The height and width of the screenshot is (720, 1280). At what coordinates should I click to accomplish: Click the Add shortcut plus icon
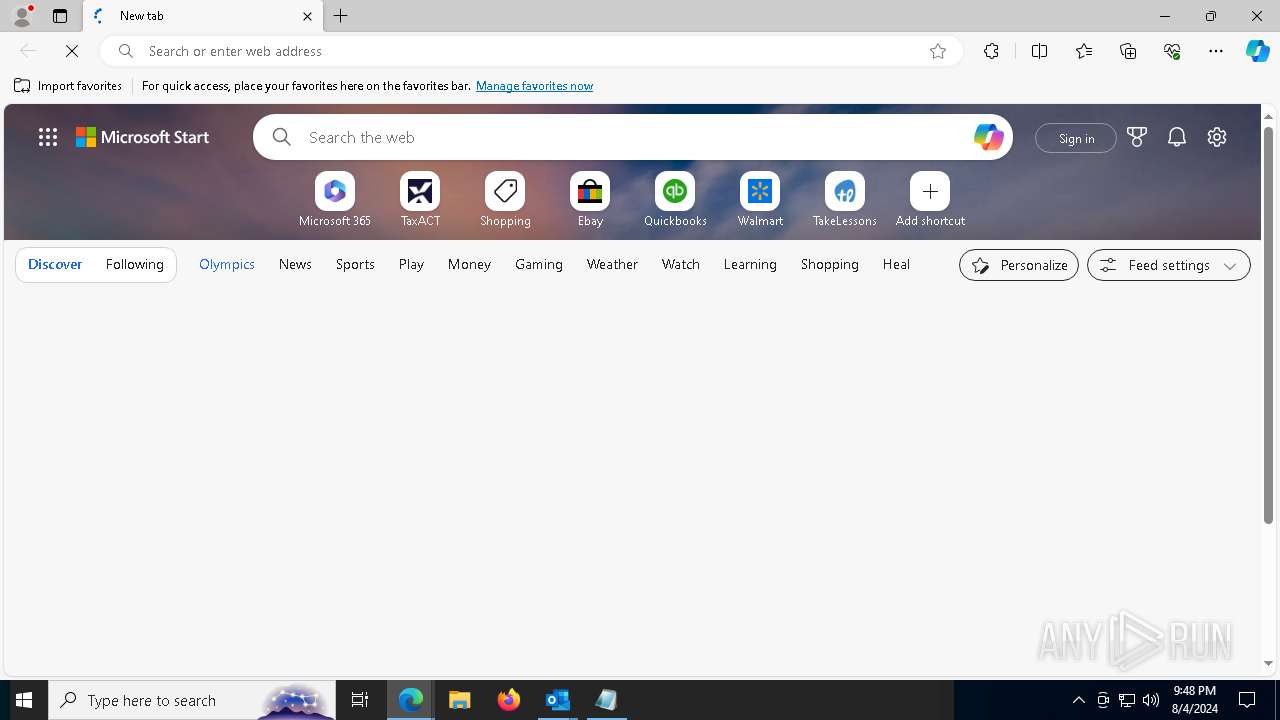(x=930, y=191)
